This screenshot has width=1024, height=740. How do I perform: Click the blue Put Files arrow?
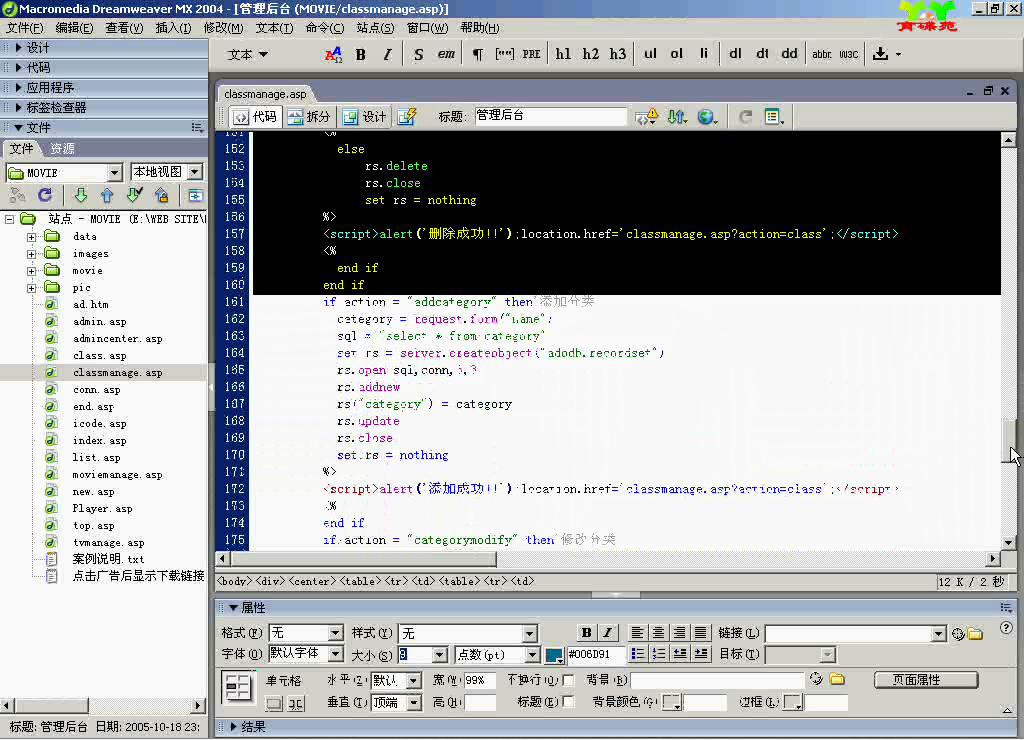[107, 195]
